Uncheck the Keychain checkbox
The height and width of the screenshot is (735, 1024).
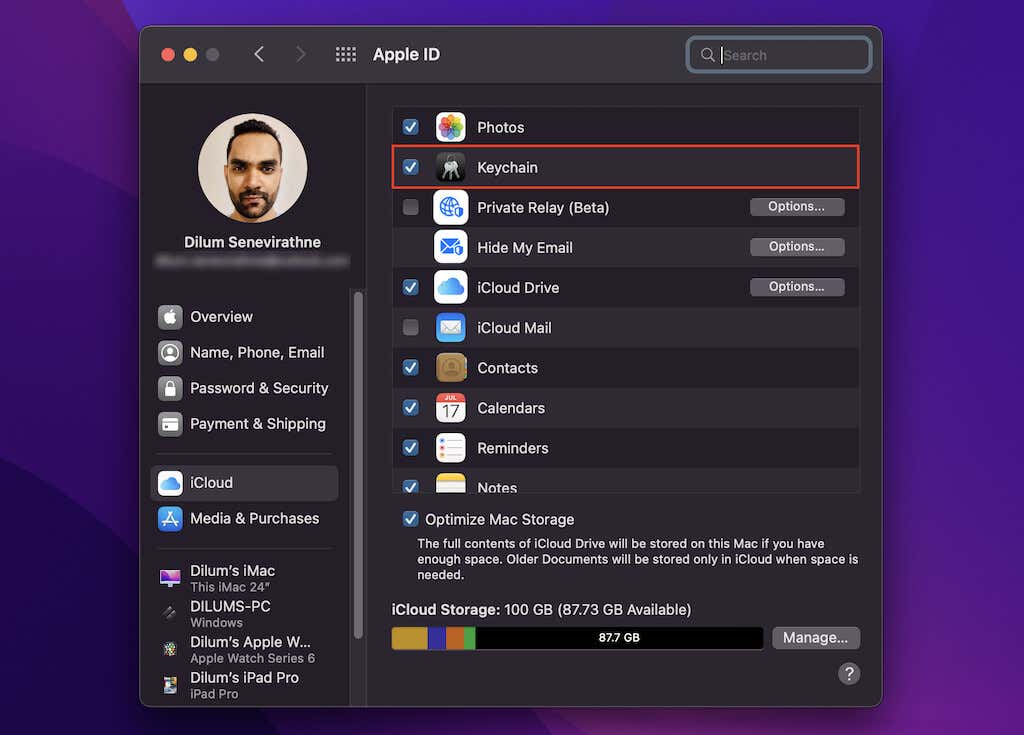click(x=410, y=167)
